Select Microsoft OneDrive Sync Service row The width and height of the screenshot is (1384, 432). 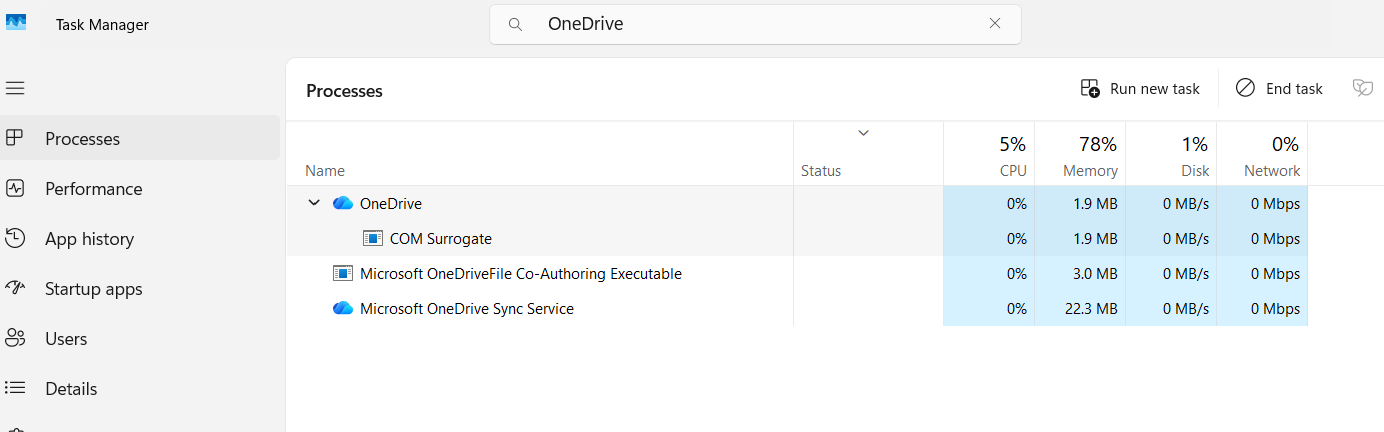click(x=797, y=309)
